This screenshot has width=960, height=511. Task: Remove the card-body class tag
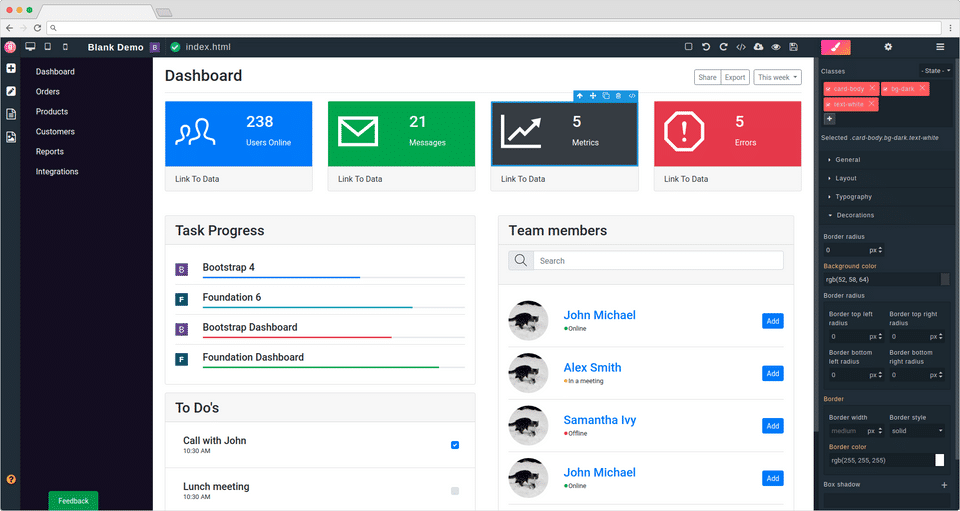coord(872,89)
